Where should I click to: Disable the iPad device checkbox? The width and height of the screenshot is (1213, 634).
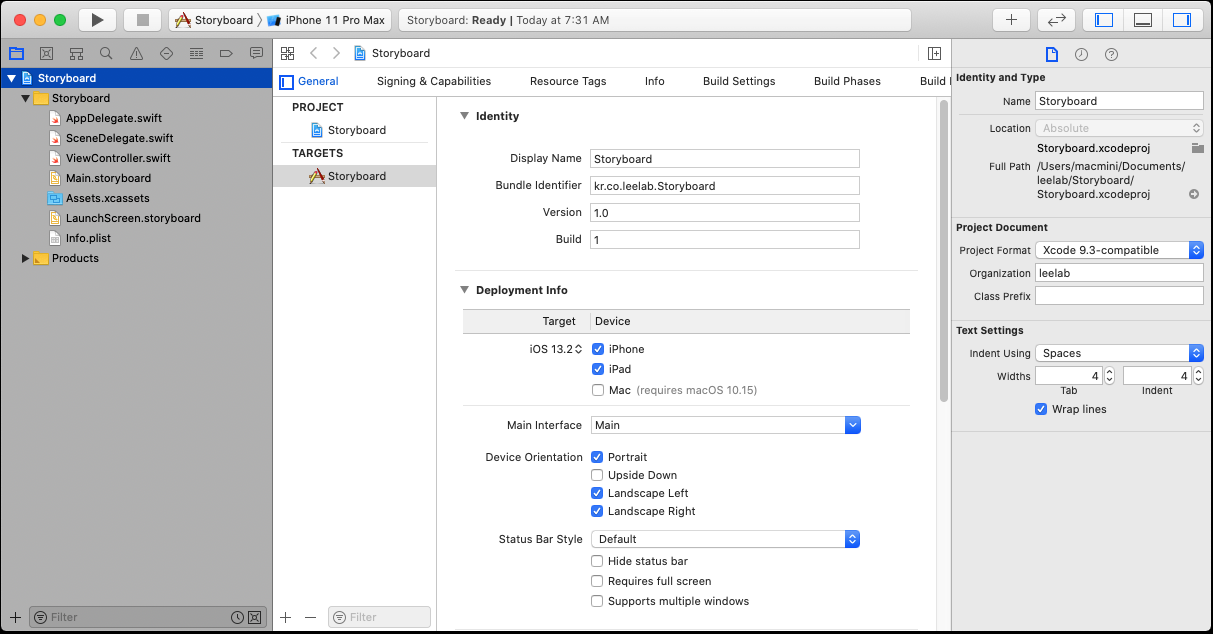pyautogui.click(x=598, y=369)
